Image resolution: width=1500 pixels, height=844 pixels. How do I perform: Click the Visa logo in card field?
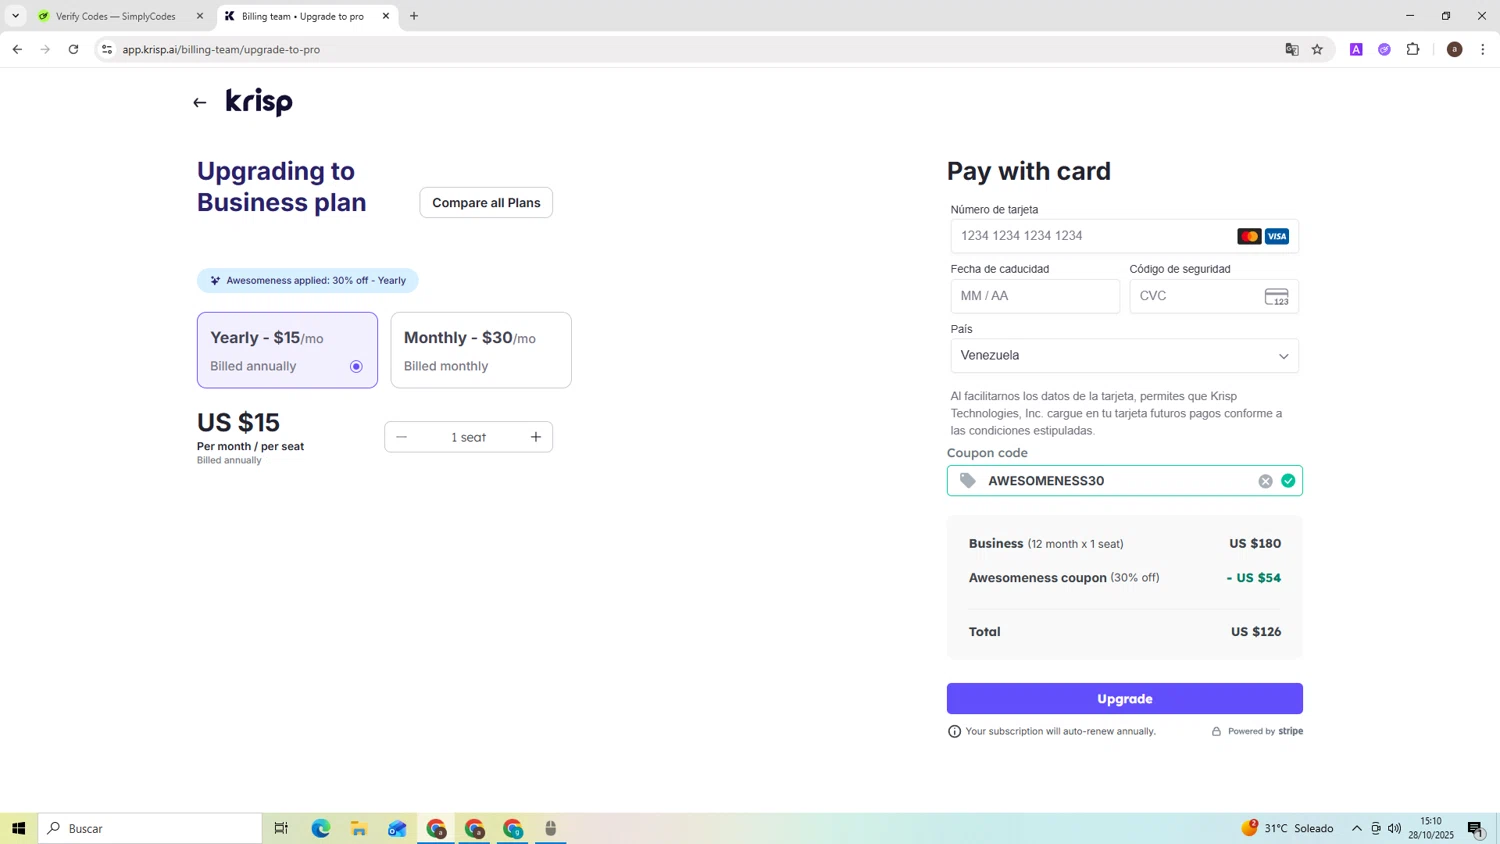[x=1277, y=236]
